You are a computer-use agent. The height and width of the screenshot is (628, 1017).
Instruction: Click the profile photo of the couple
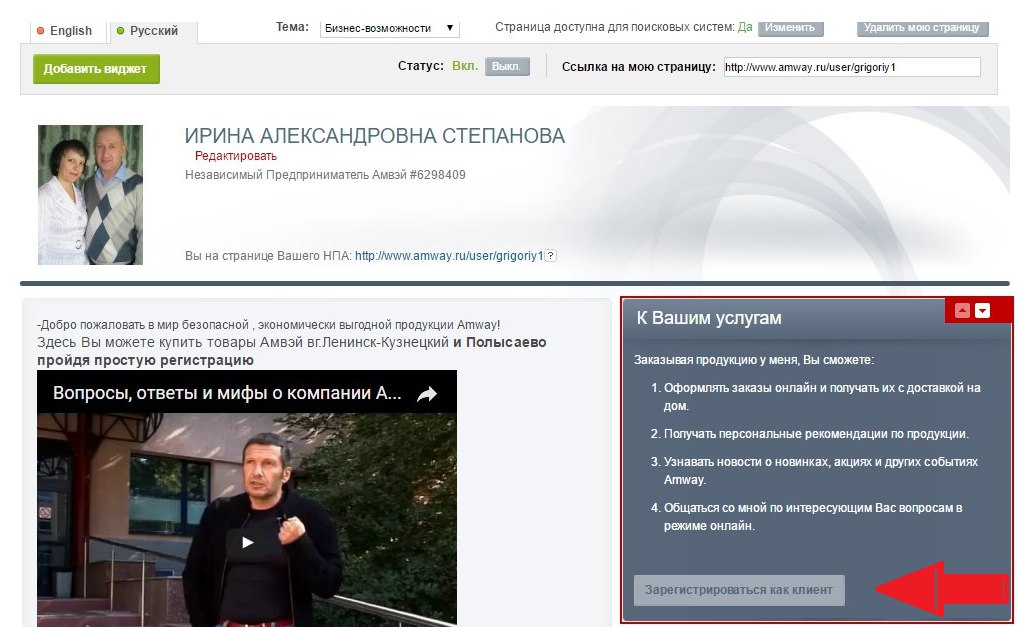[x=90, y=195]
